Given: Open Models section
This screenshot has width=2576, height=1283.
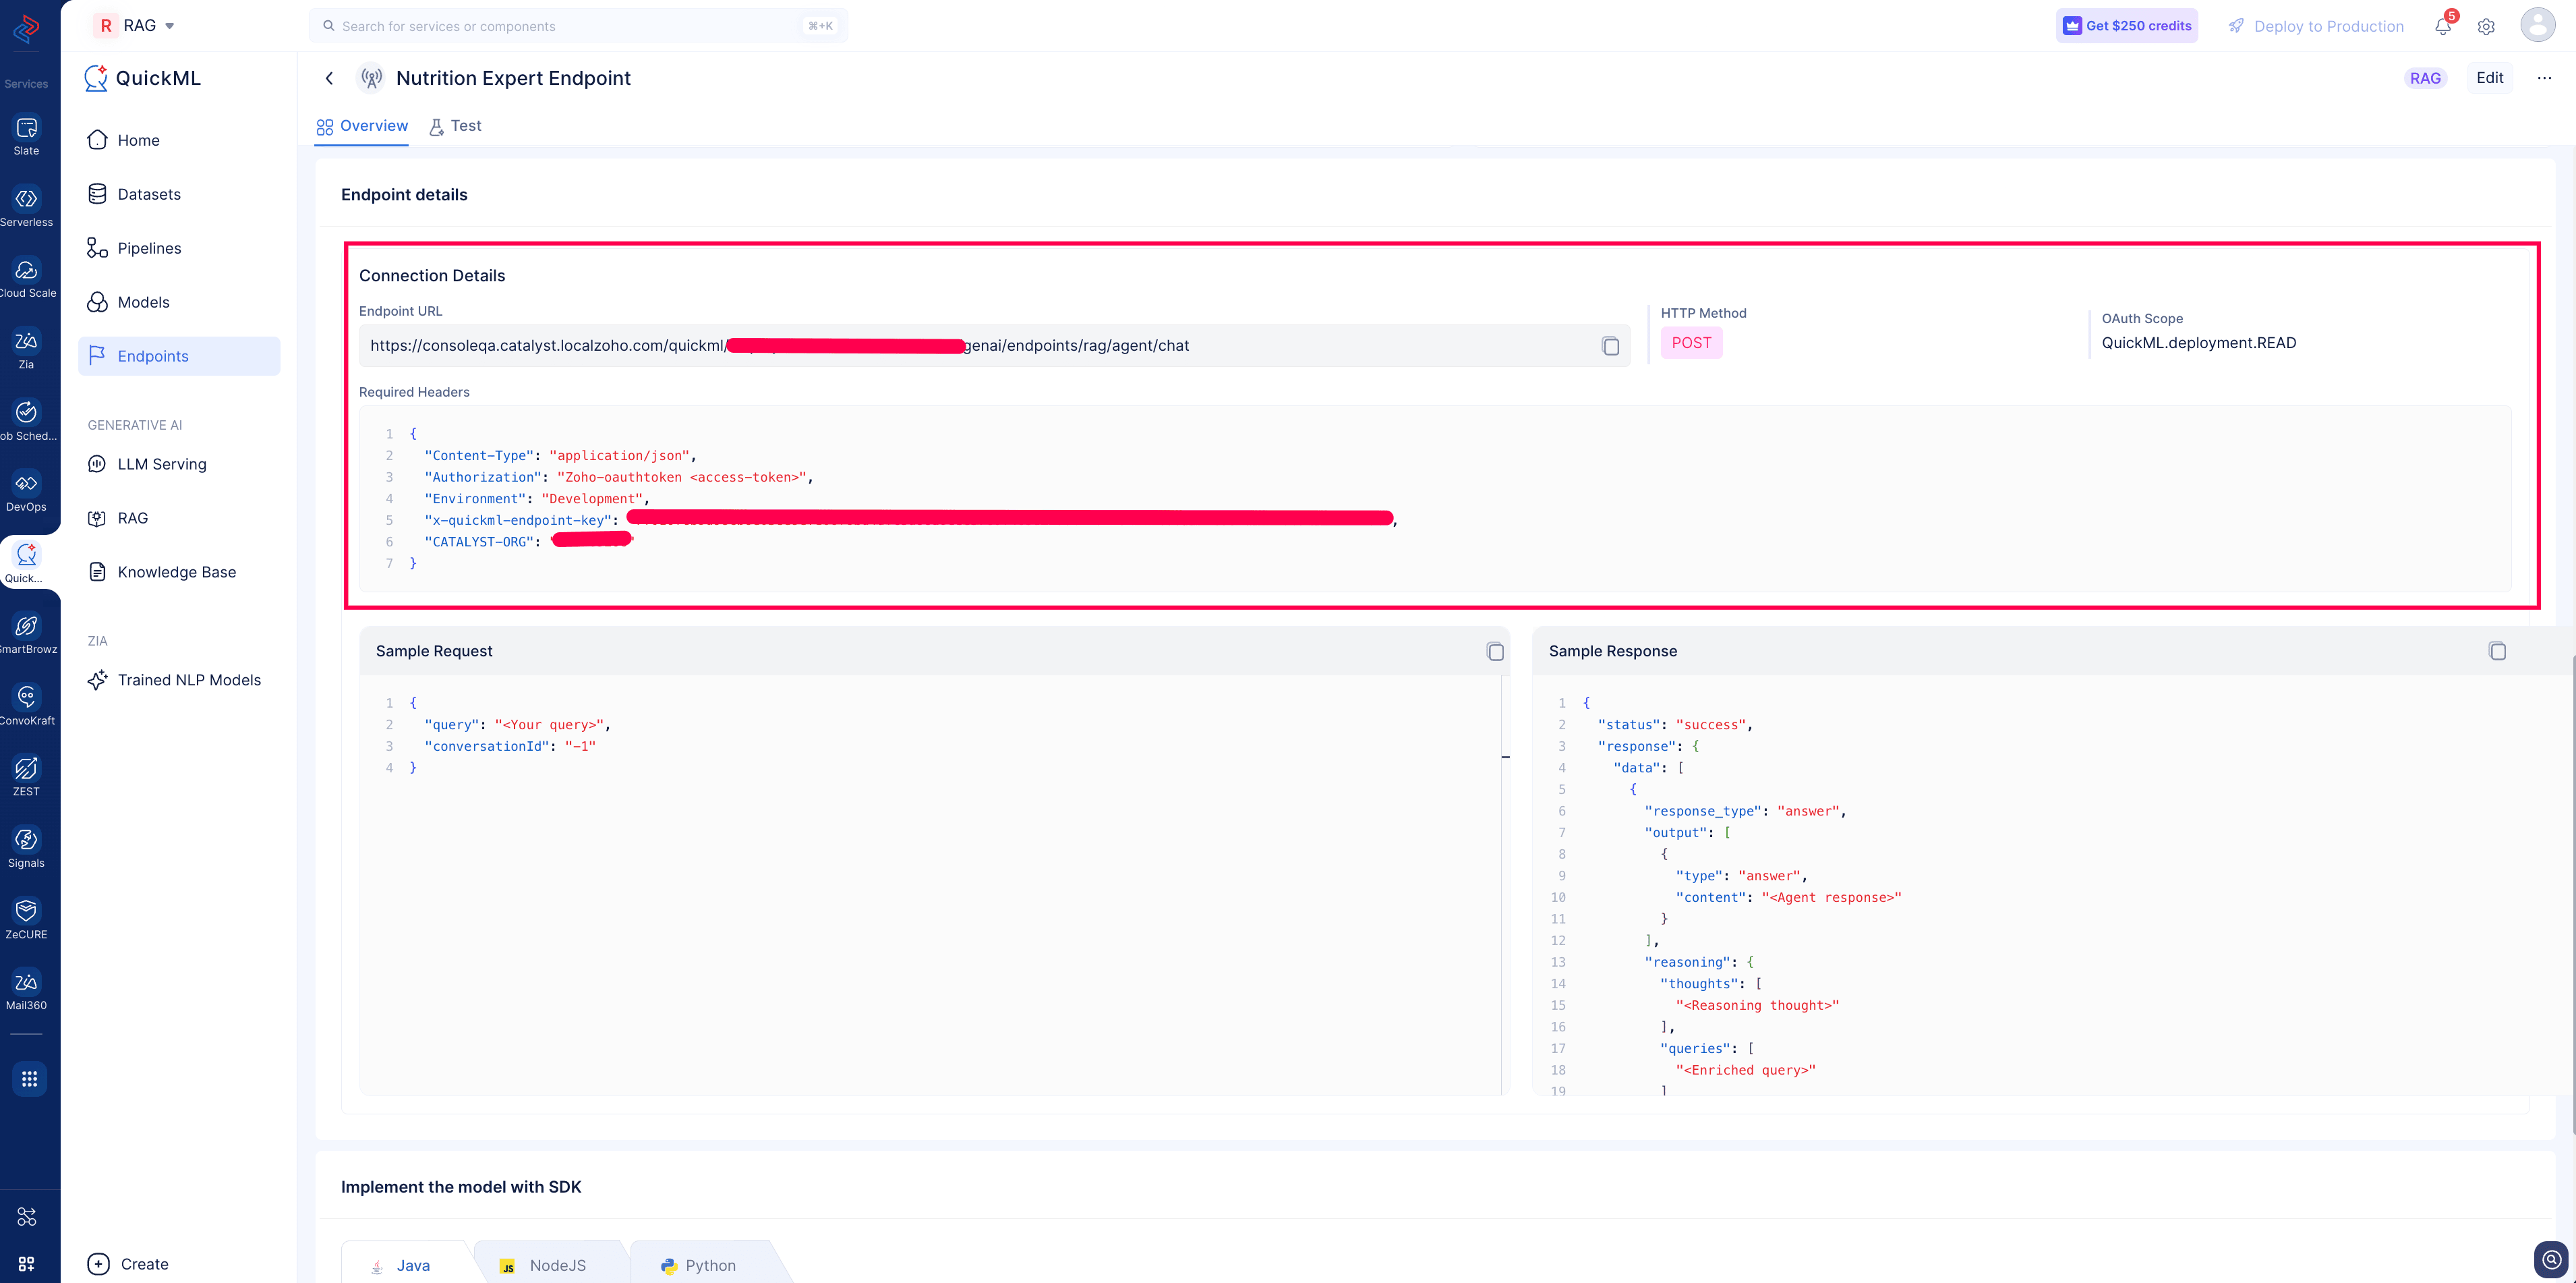Looking at the screenshot, I should tap(179, 302).
